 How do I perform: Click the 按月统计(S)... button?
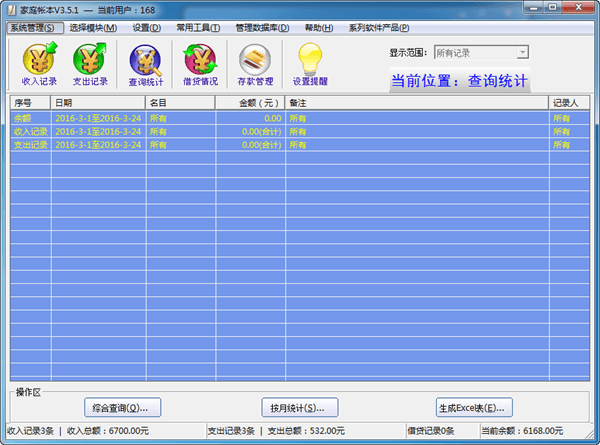pos(297,408)
